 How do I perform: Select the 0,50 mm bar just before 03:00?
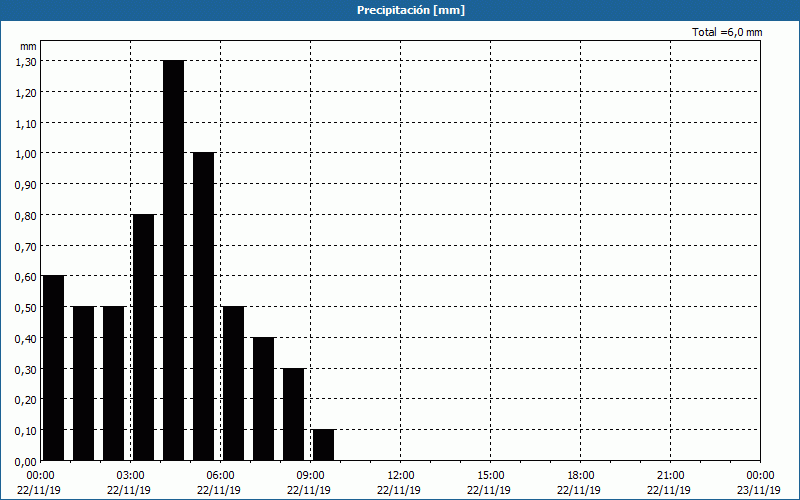[113, 384]
